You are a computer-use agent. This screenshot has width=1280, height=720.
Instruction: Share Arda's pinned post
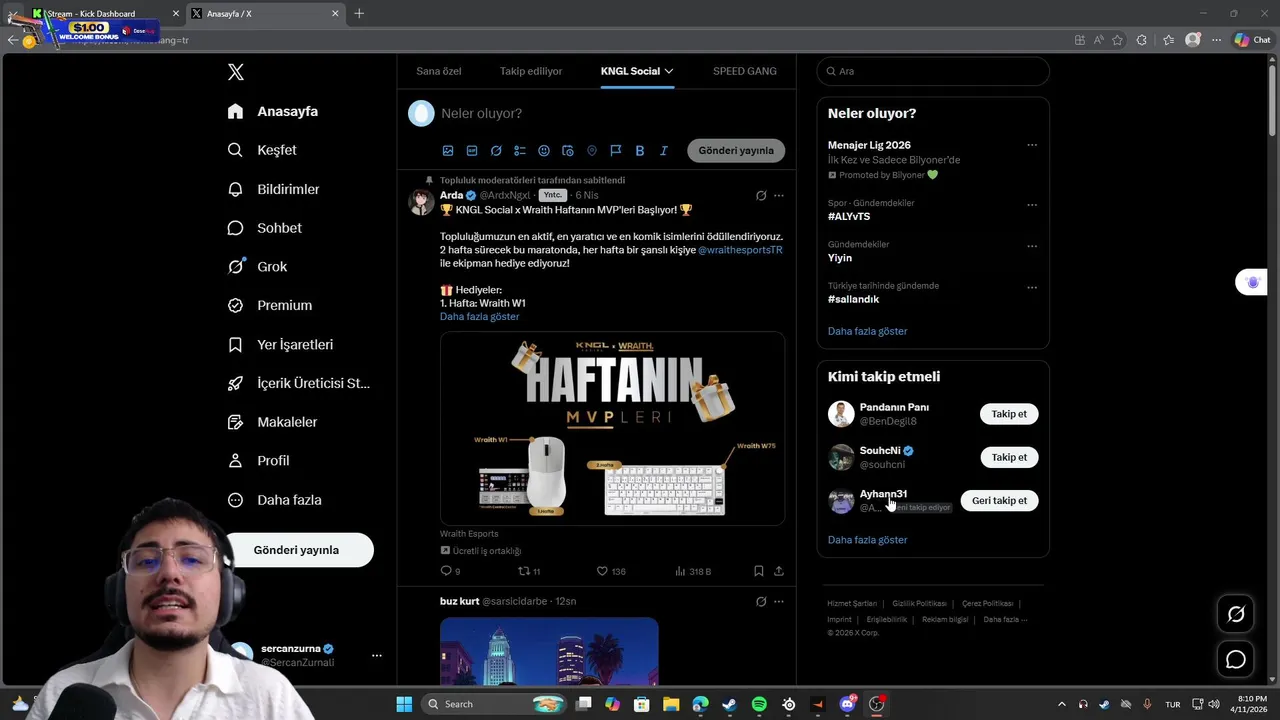click(779, 571)
